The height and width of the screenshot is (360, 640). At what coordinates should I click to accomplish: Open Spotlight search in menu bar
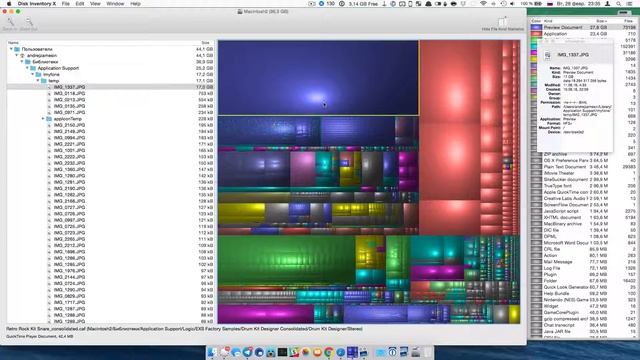click(619, 4)
